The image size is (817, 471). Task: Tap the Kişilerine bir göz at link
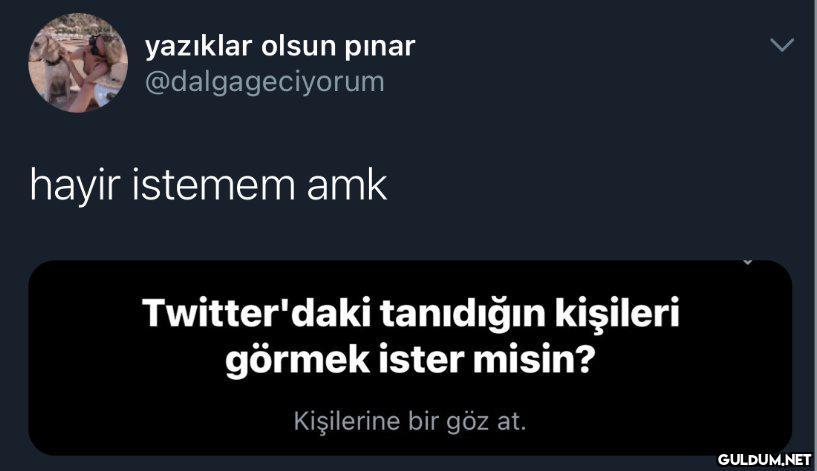(410, 421)
